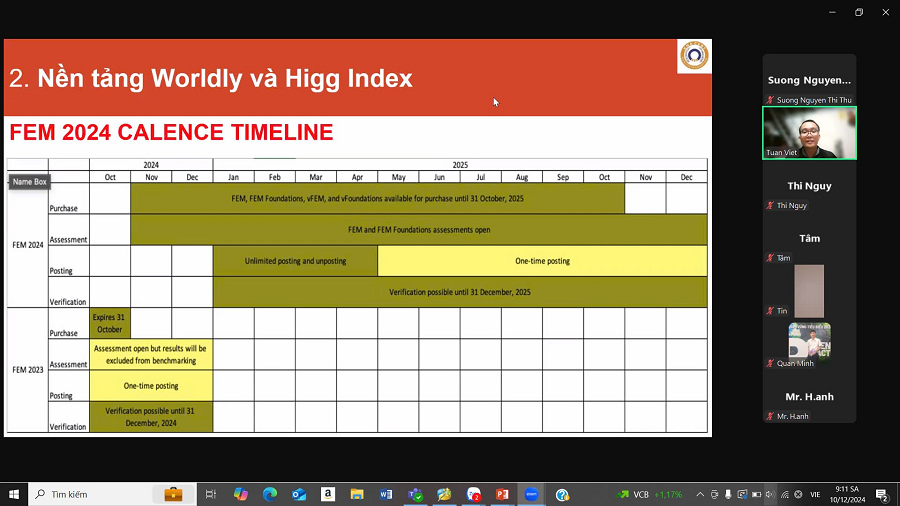Select Suong Nguyen participant tile
This screenshot has height=506, width=900.
coord(809,80)
